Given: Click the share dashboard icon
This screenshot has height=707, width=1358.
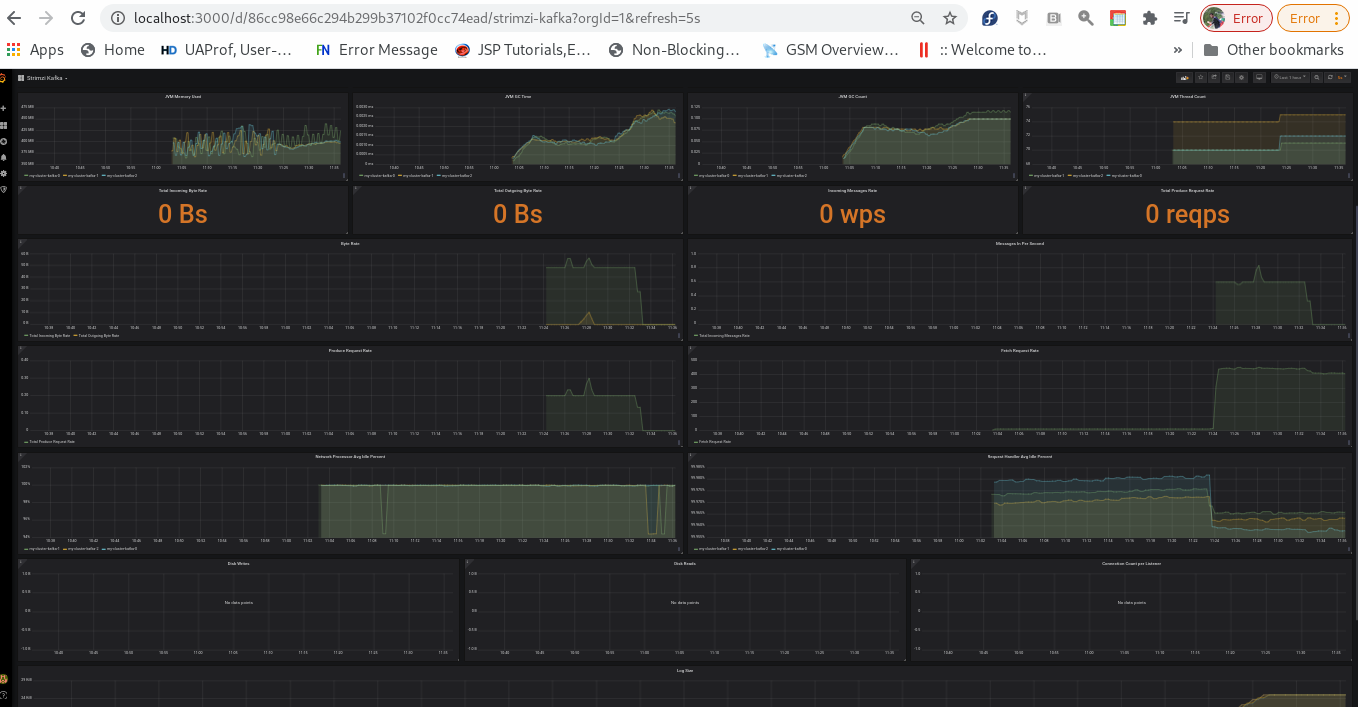Looking at the screenshot, I should (x=1214, y=78).
